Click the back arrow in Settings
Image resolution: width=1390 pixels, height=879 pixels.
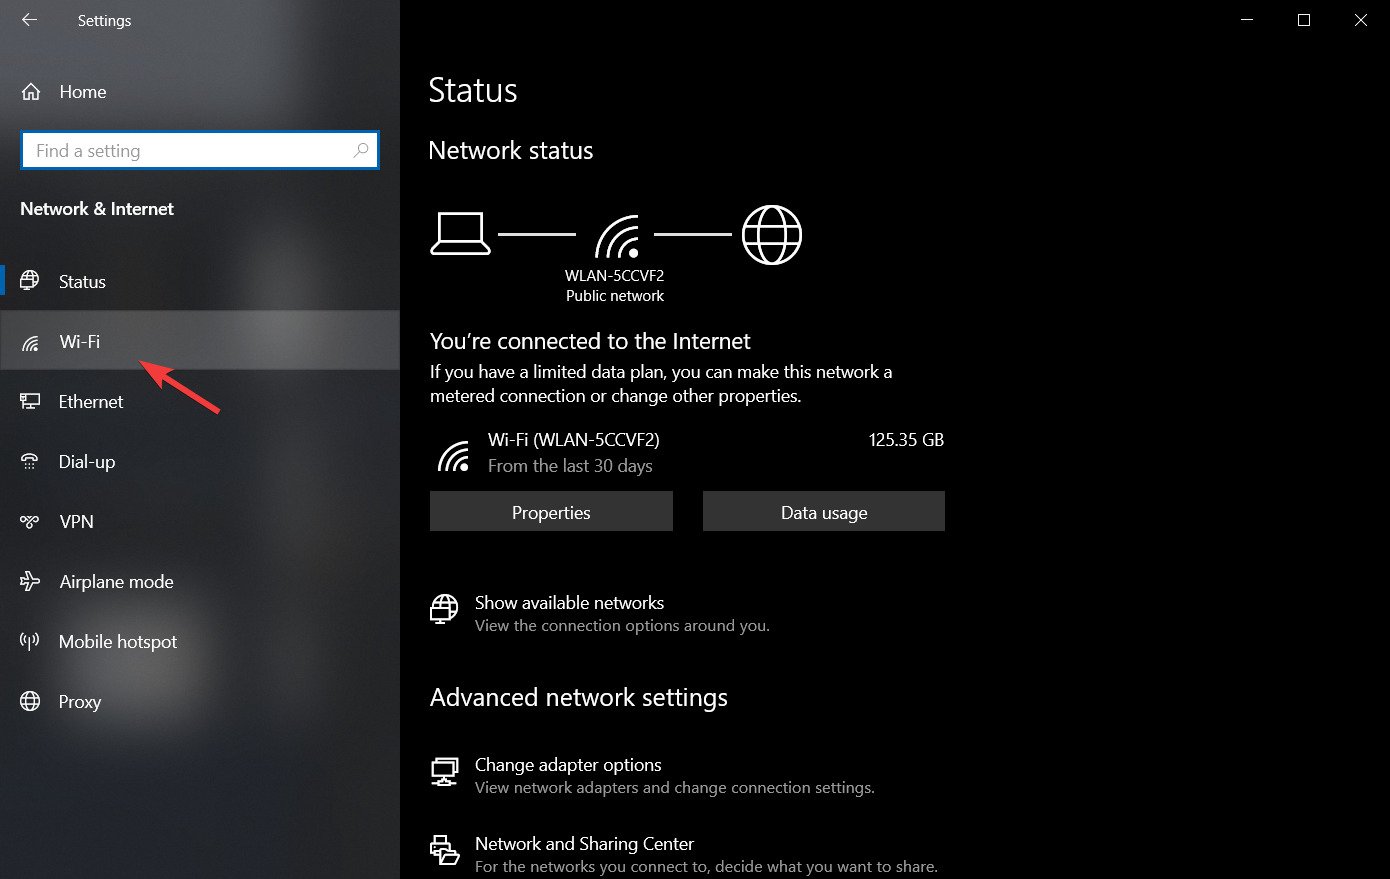(29, 20)
